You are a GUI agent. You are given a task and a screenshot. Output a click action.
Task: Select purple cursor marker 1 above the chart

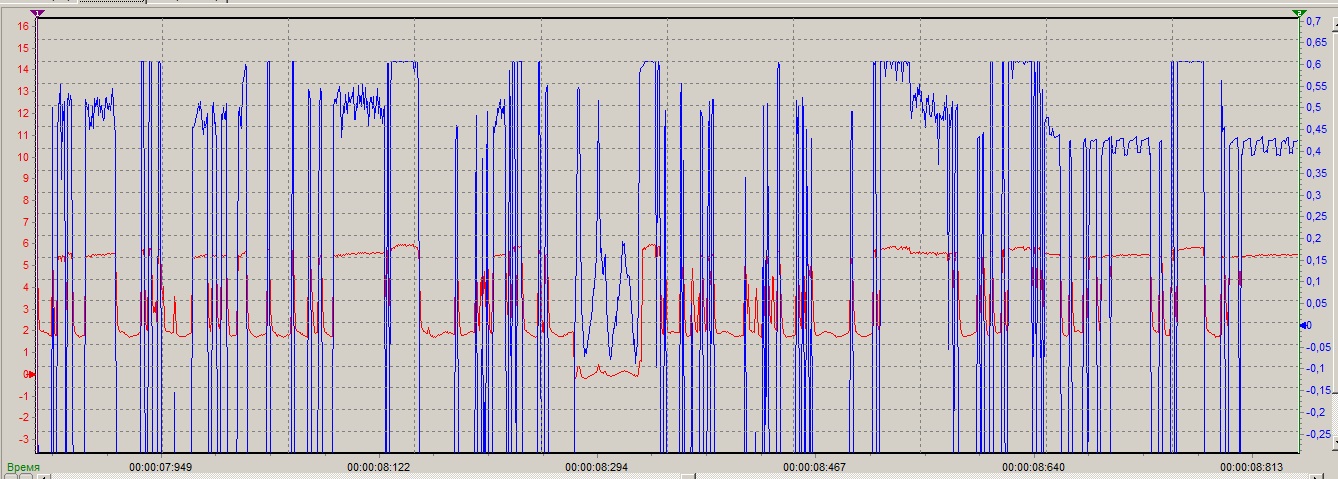37,13
